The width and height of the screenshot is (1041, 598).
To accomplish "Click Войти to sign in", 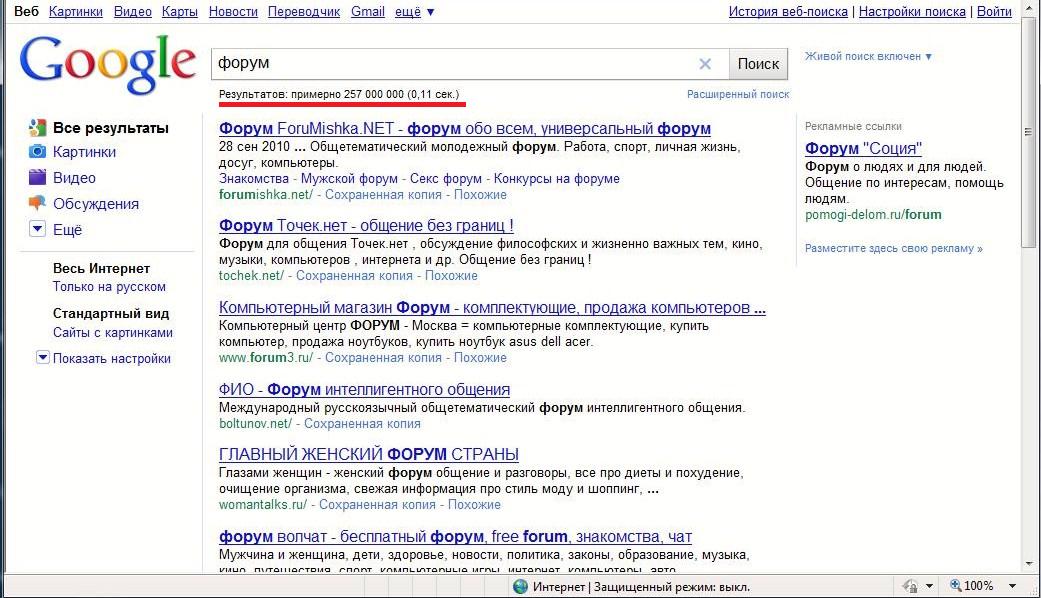I will coord(994,12).
